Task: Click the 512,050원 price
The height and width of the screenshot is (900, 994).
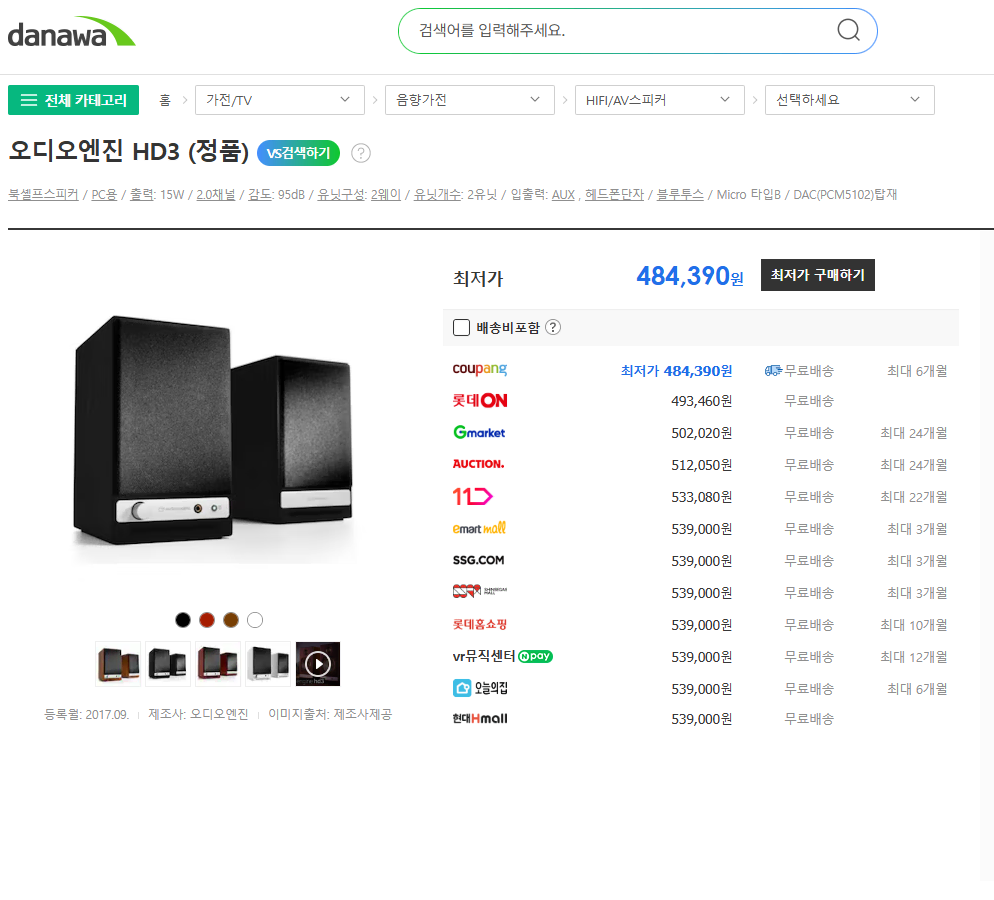Action: (x=702, y=465)
